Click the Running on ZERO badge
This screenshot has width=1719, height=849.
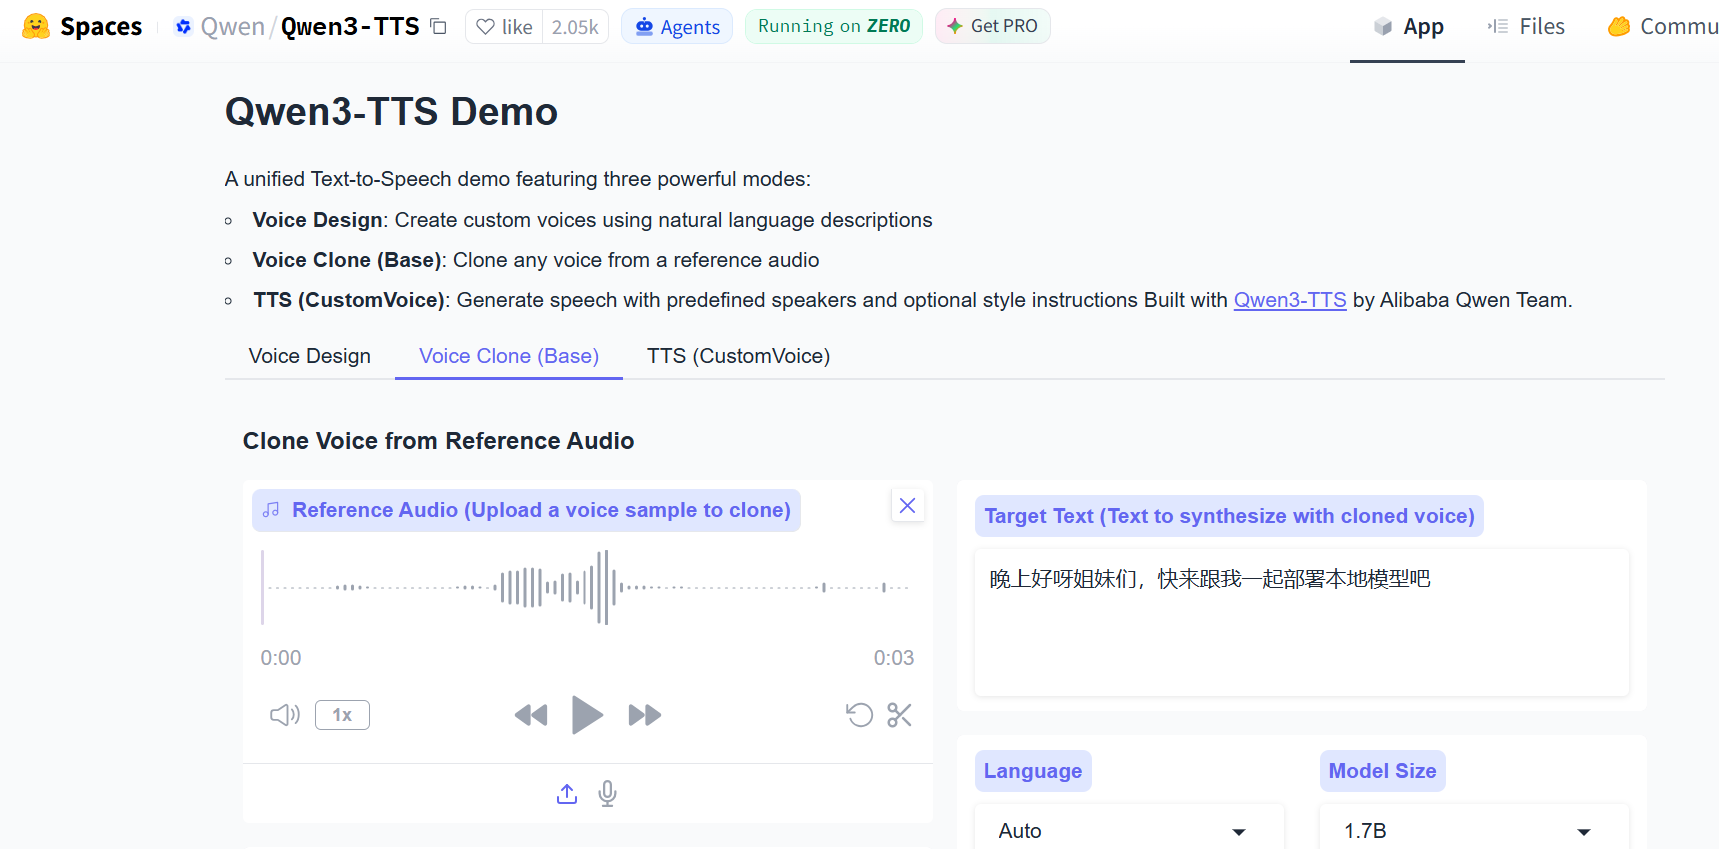coord(834,26)
